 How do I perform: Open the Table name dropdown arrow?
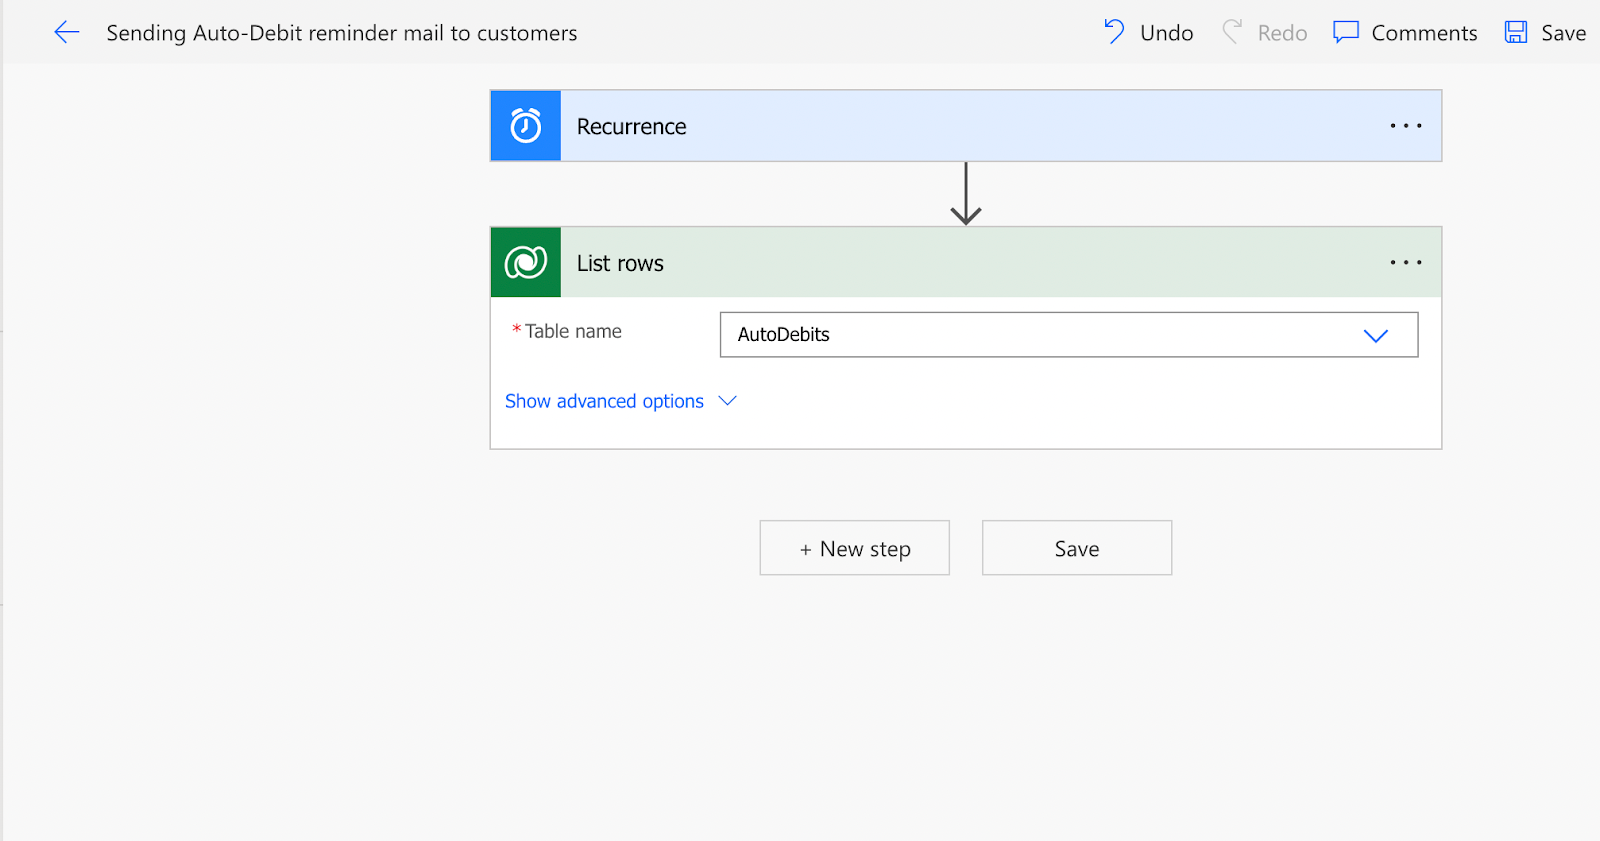click(1376, 335)
